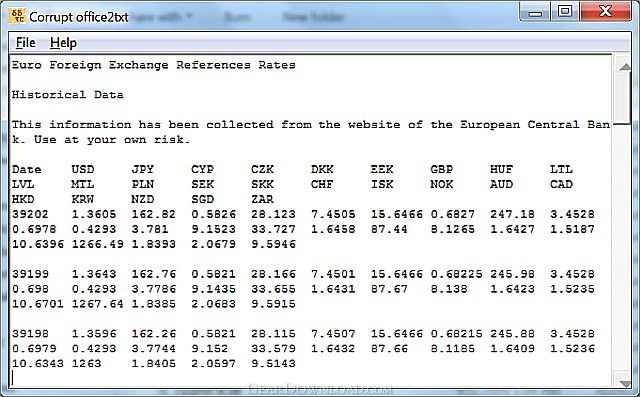640x397 pixels.
Task: Click the window title bar text
Action: click(79, 17)
